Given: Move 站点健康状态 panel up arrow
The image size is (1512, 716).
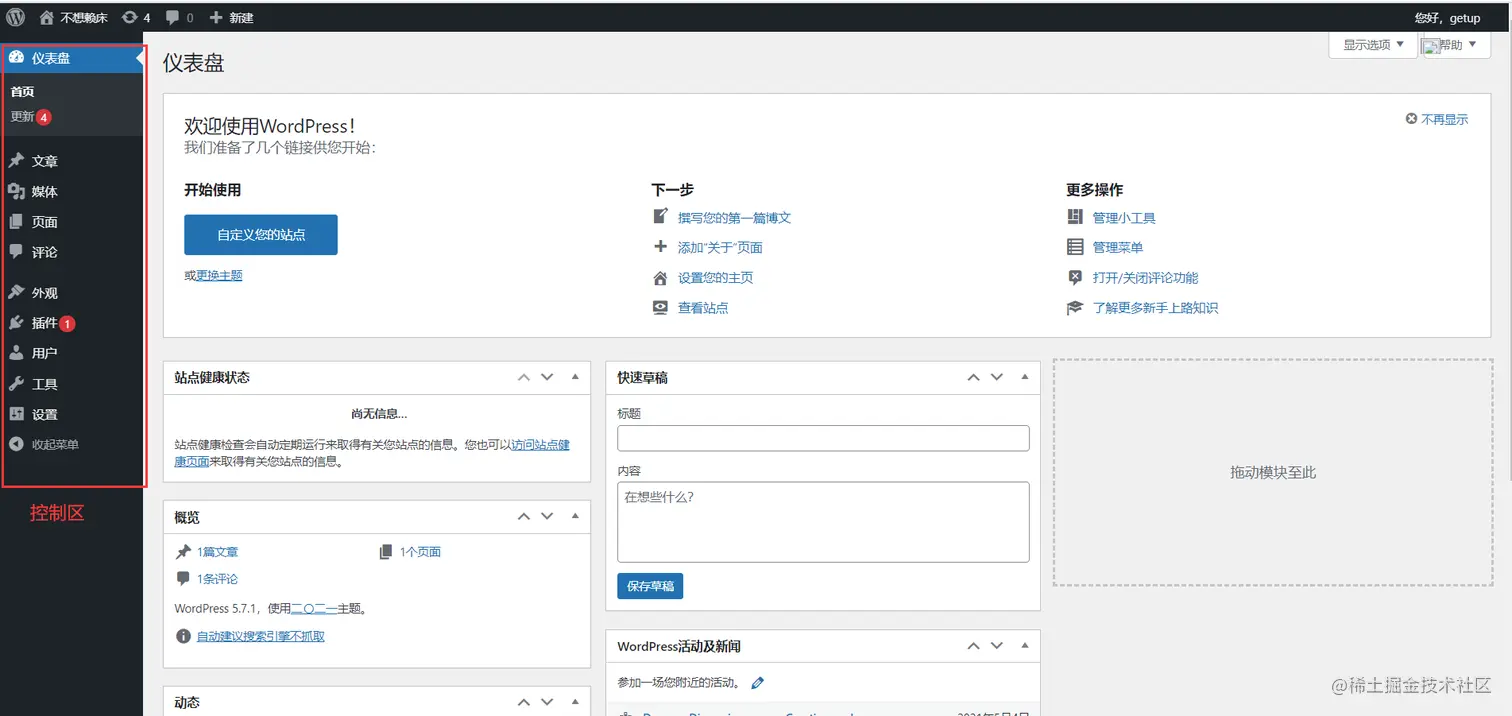Looking at the screenshot, I should point(523,377).
